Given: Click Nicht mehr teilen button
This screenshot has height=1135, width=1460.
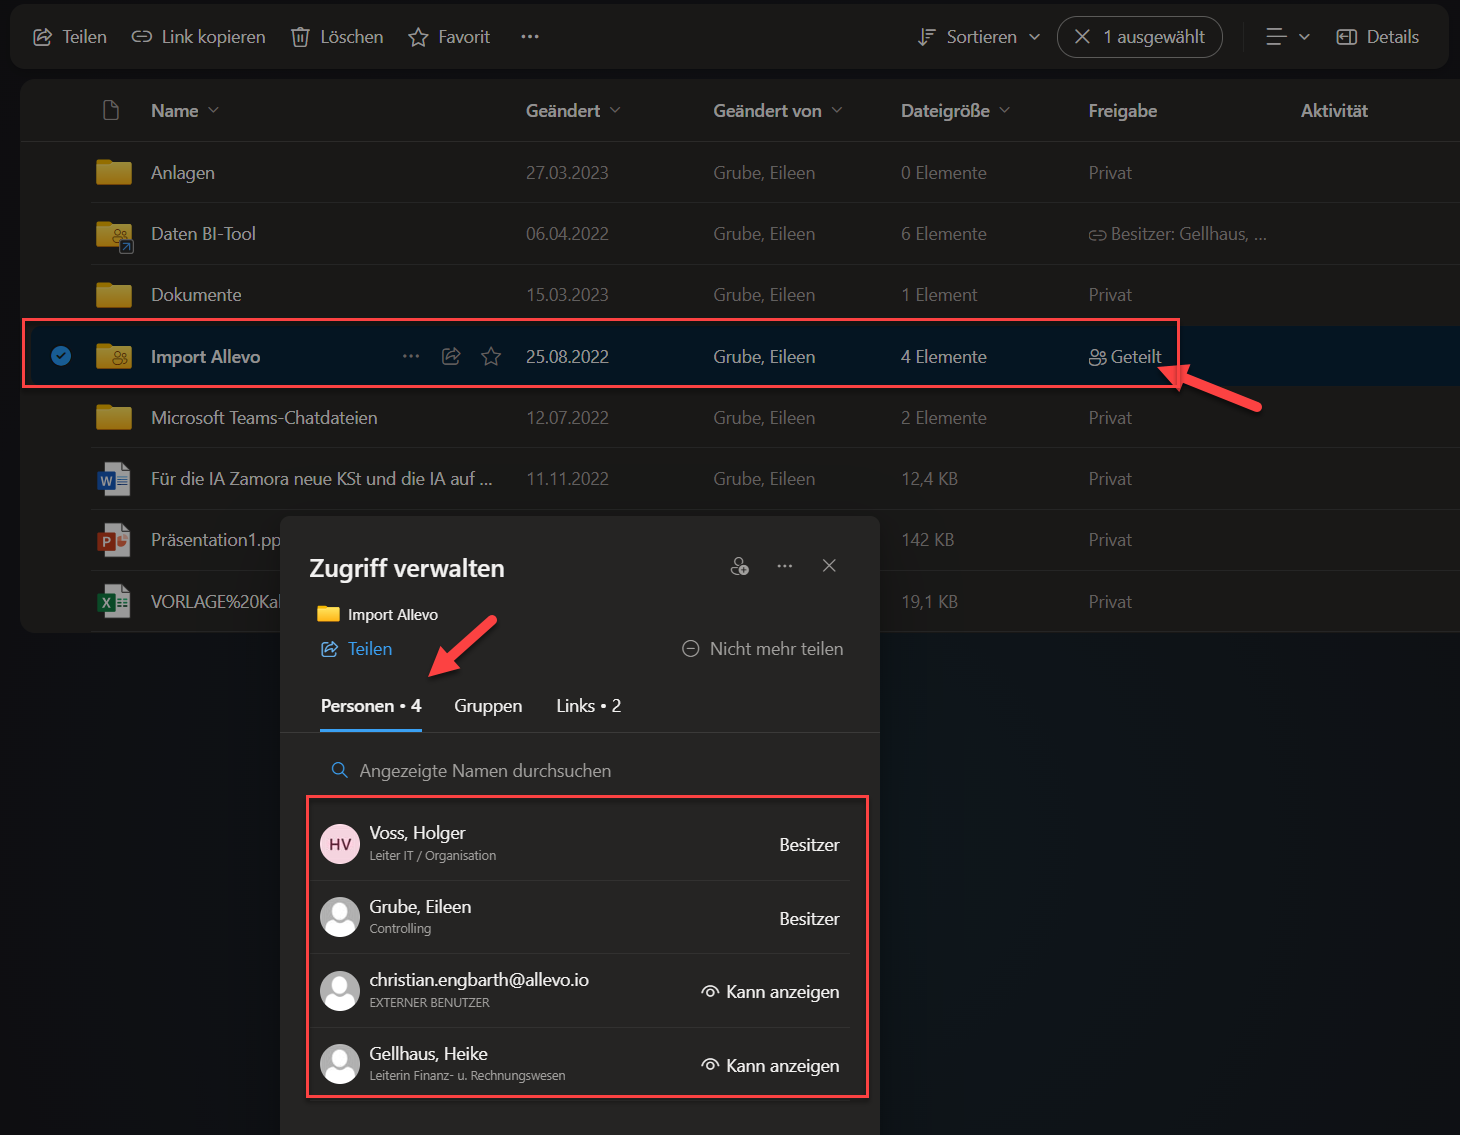Looking at the screenshot, I should [x=763, y=649].
